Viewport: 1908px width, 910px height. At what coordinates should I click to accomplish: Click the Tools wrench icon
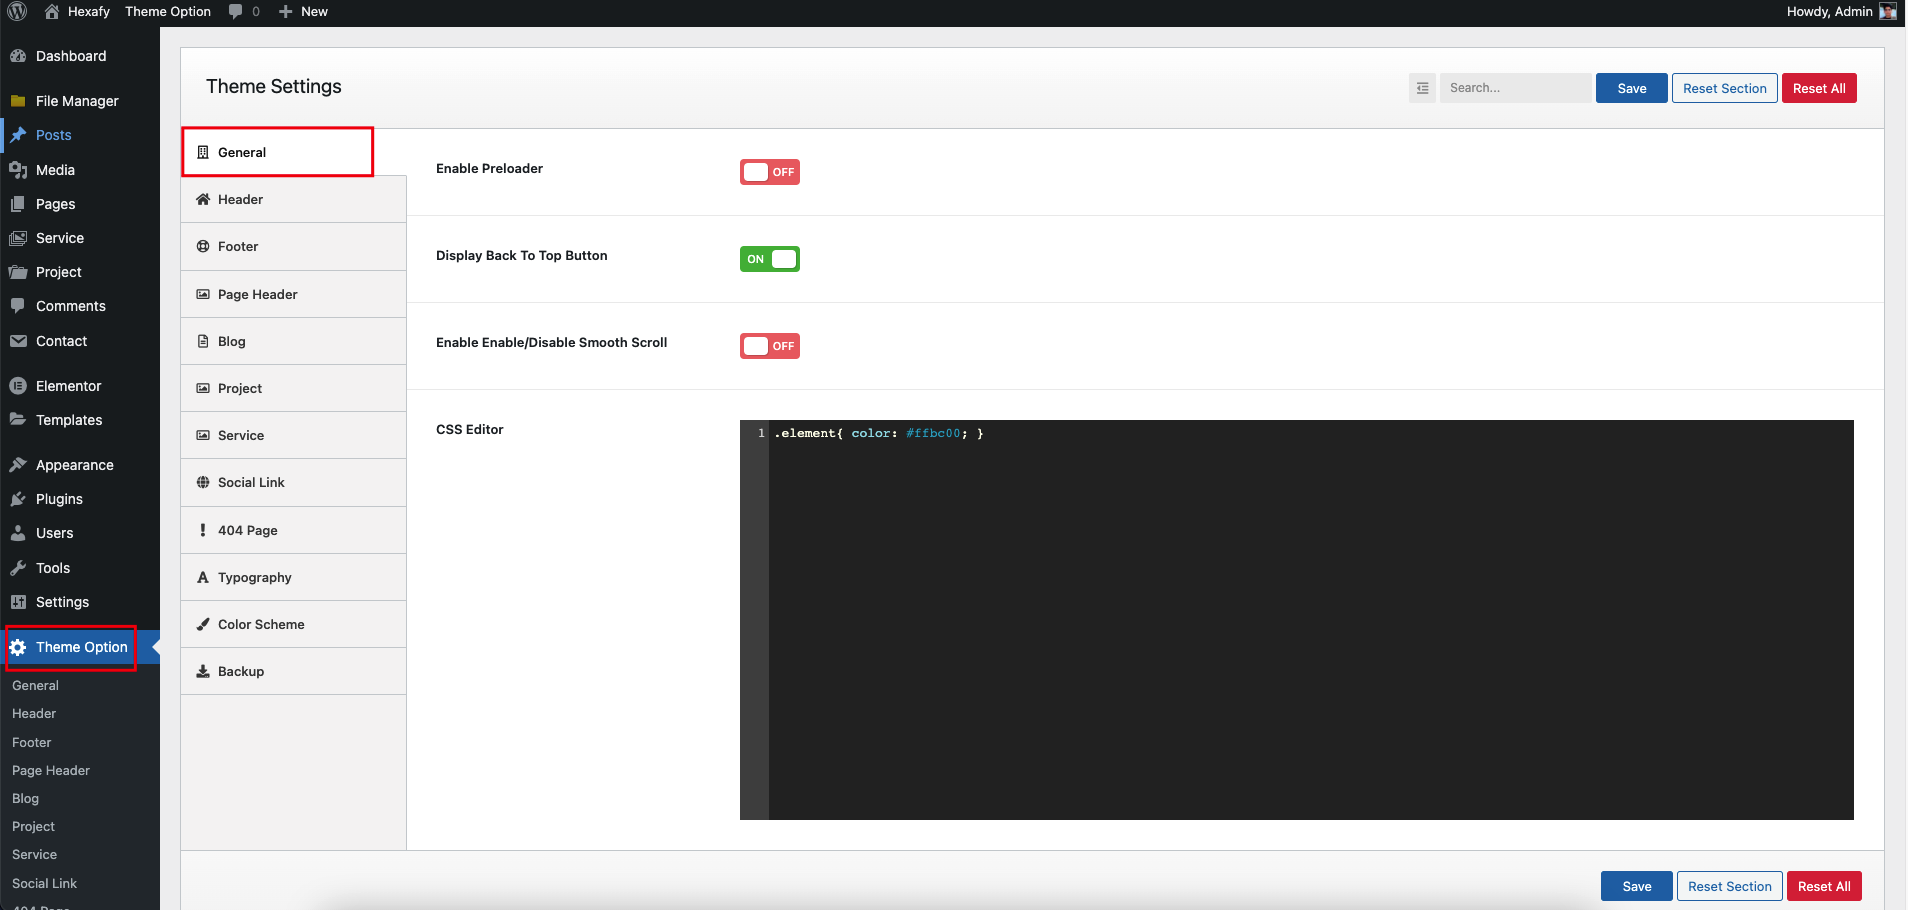18,568
